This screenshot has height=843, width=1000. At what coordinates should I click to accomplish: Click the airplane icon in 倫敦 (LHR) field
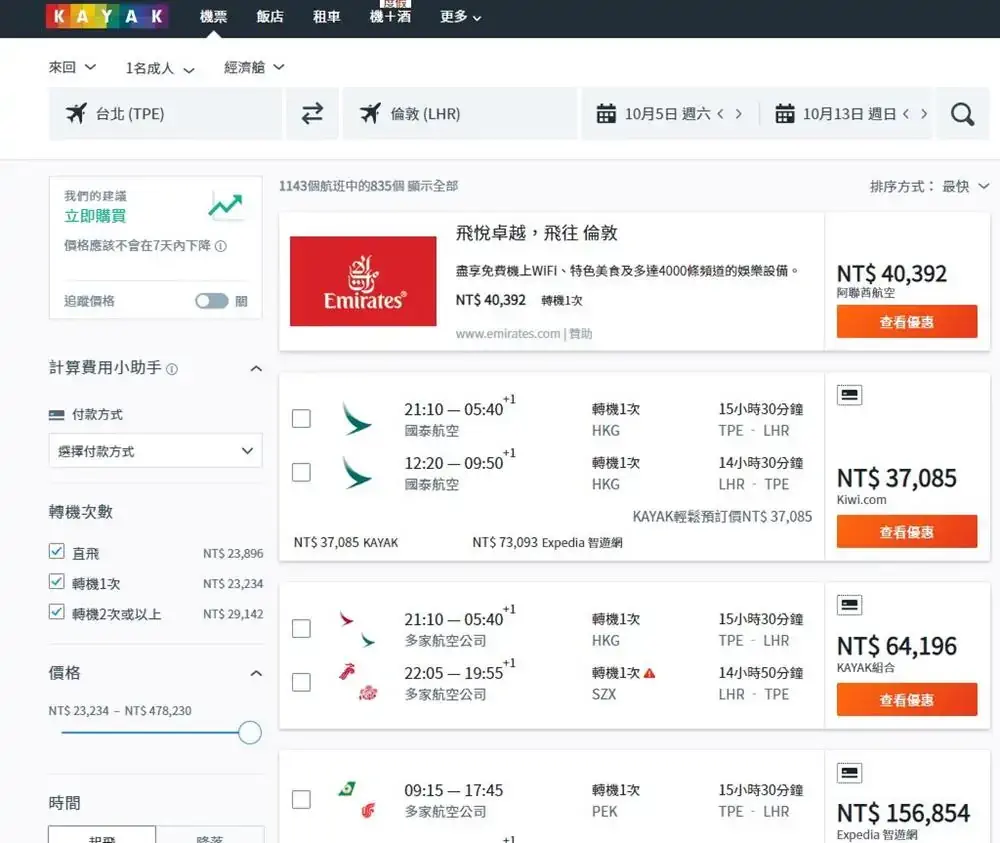[371, 114]
